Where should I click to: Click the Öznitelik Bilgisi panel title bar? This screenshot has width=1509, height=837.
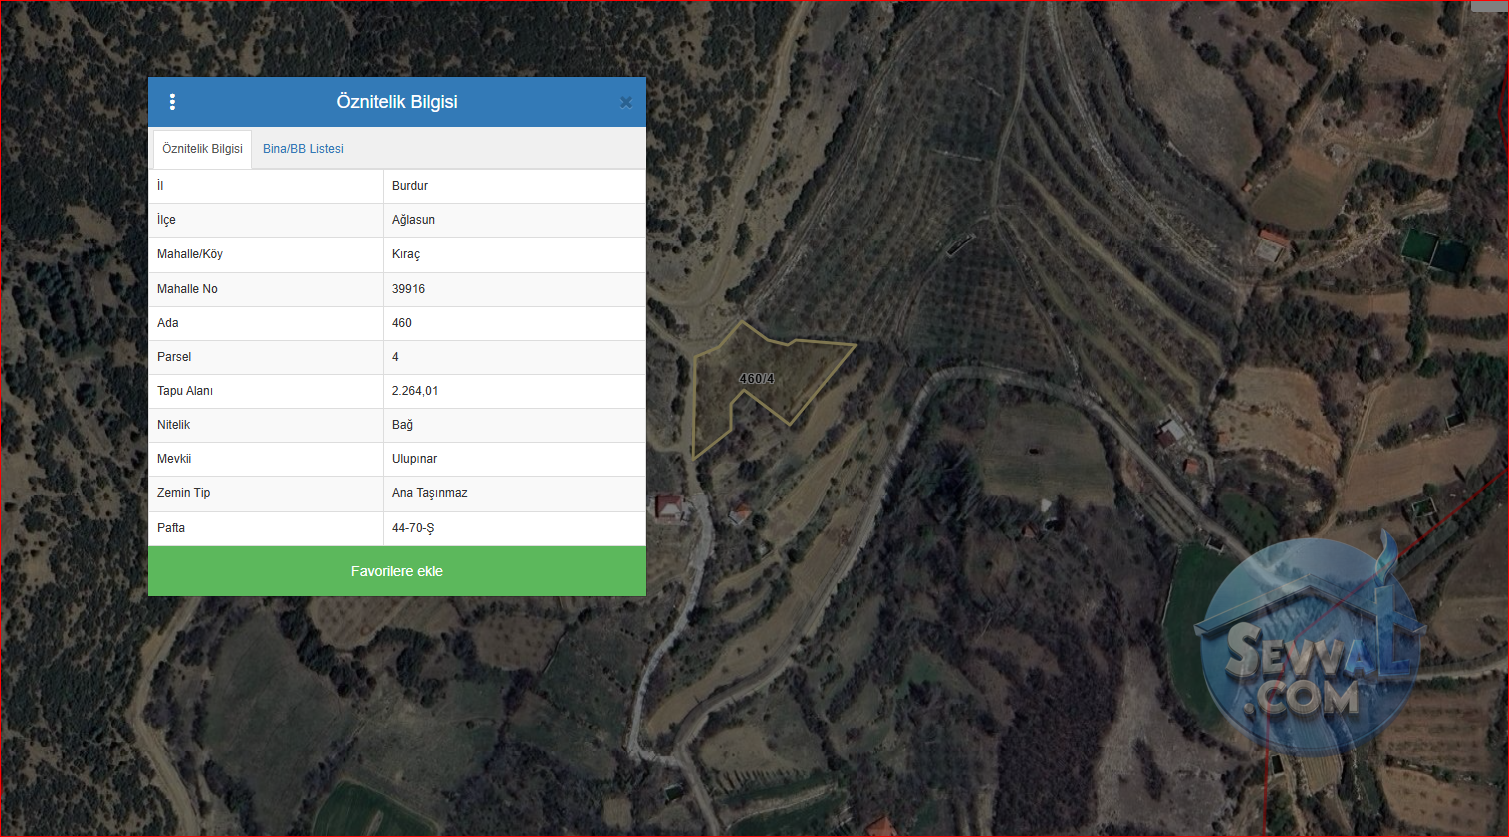(397, 102)
